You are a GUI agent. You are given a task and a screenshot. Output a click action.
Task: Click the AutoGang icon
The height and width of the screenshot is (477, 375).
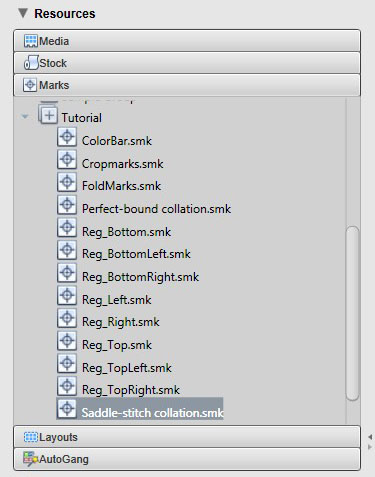(x=30, y=459)
